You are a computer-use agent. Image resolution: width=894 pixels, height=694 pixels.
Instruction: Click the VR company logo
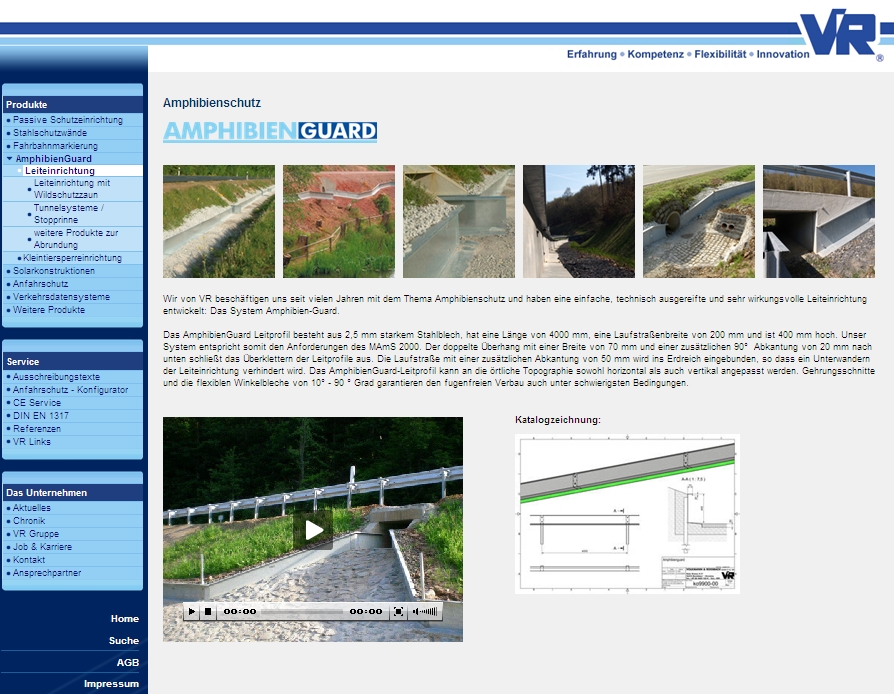(x=842, y=33)
